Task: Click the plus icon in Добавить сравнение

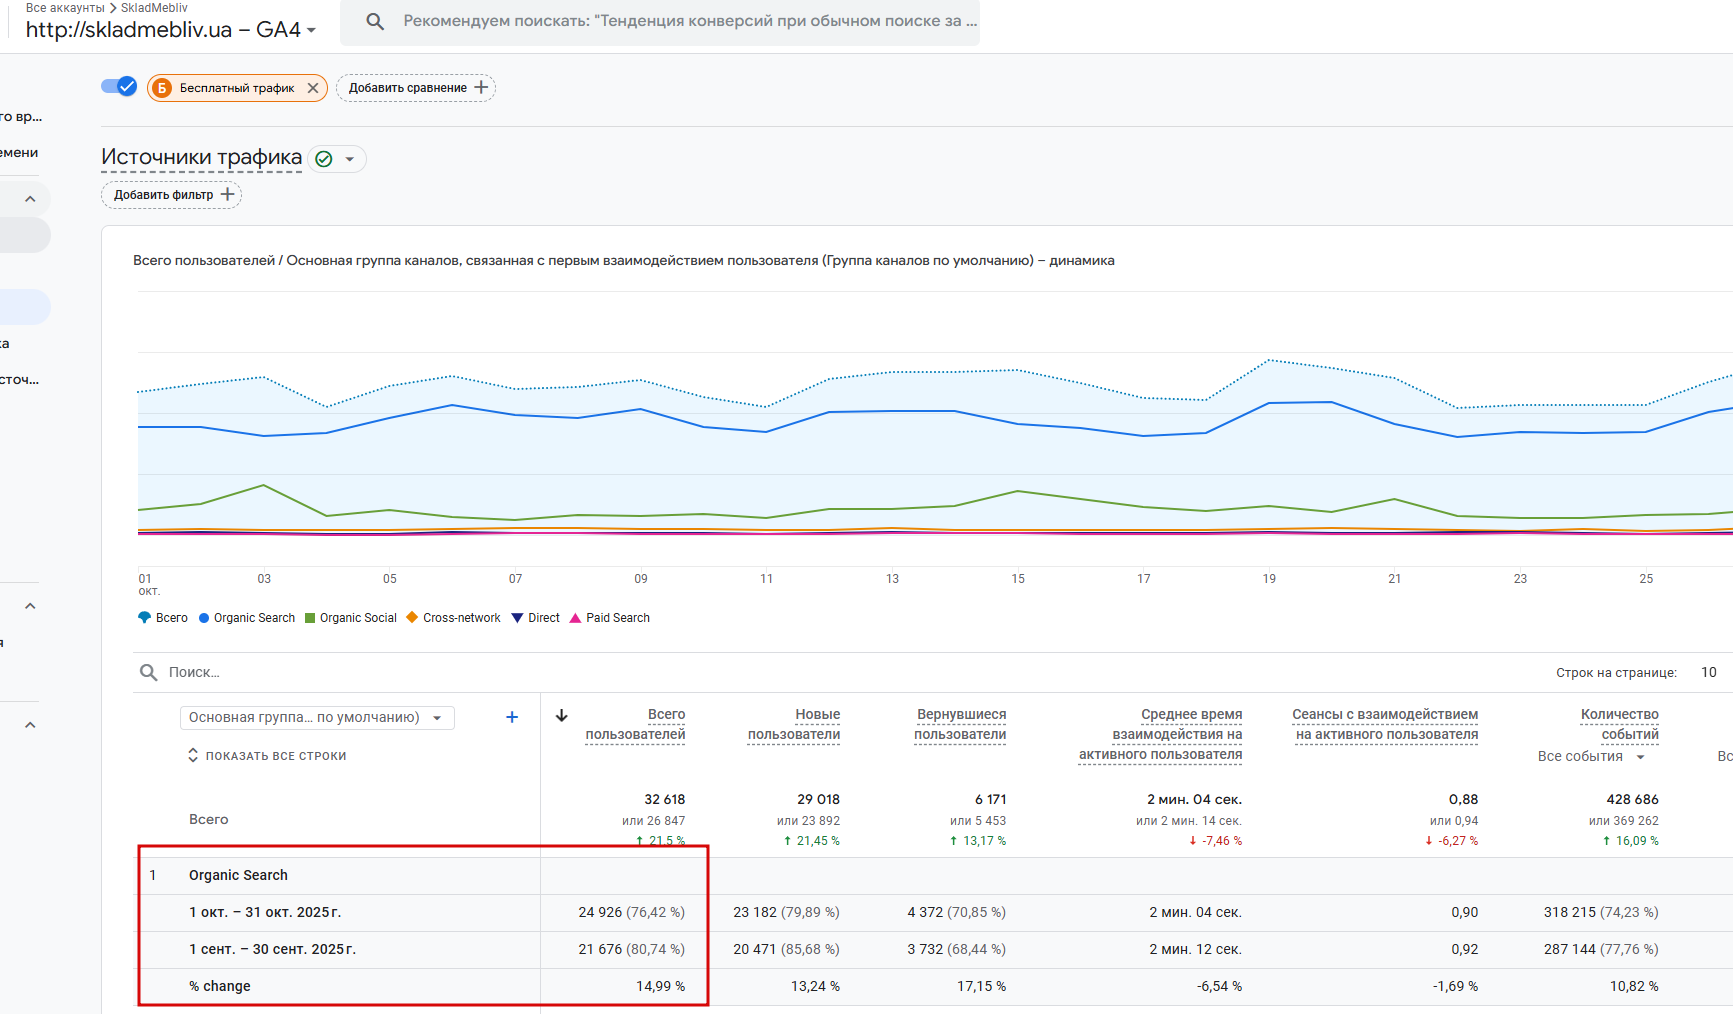Action: tap(482, 88)
